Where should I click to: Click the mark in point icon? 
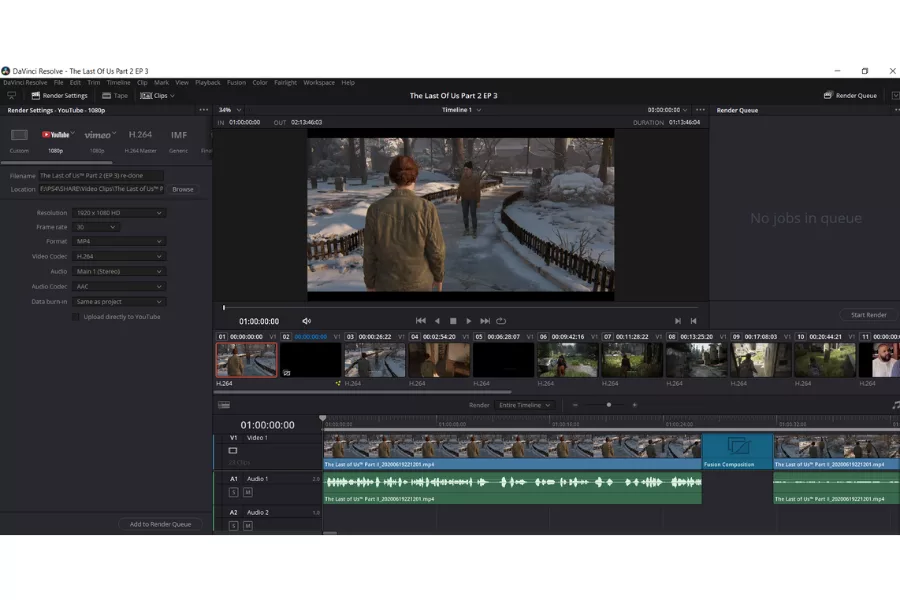[678, 321]
